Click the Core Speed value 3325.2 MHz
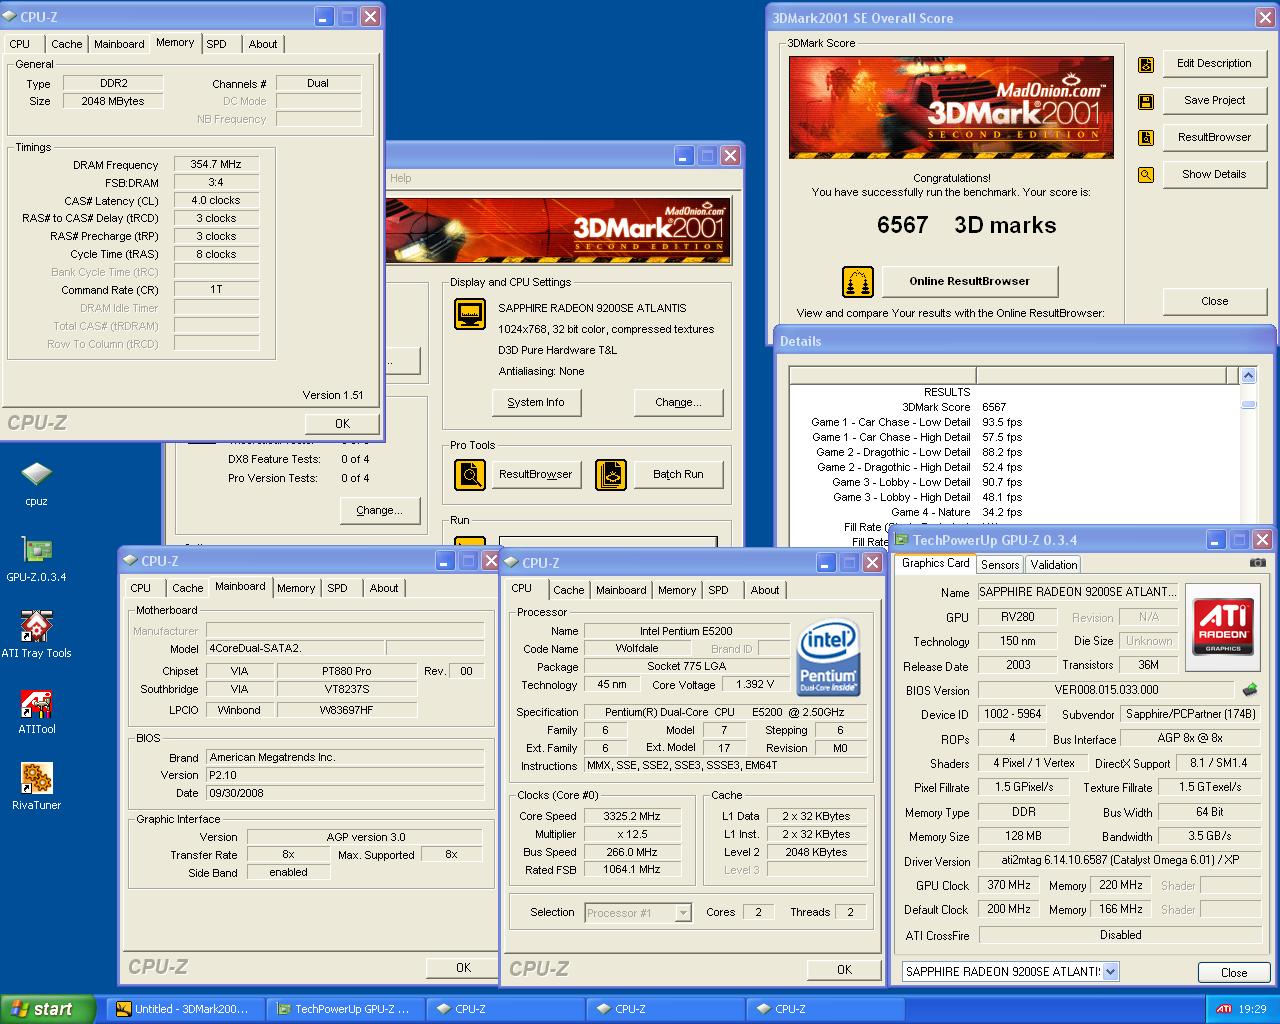Image resolution: width=1280 pixels, height=1024 pixels. (x=632, y=817)
